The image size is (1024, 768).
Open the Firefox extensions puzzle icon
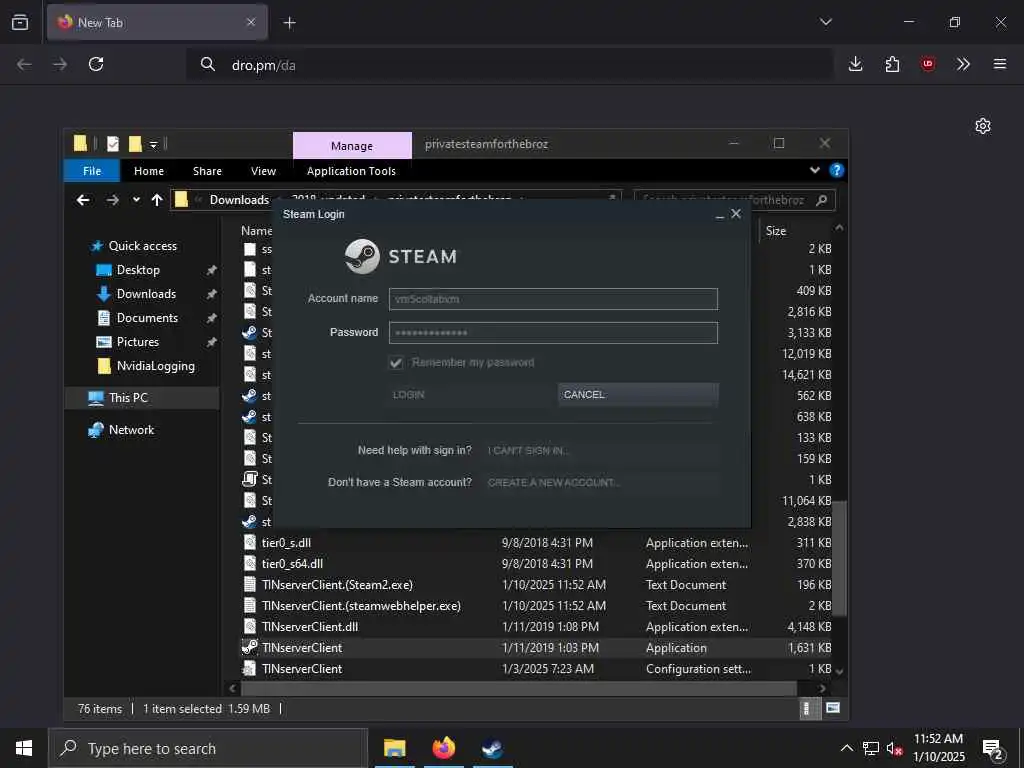tap(892, 64)
